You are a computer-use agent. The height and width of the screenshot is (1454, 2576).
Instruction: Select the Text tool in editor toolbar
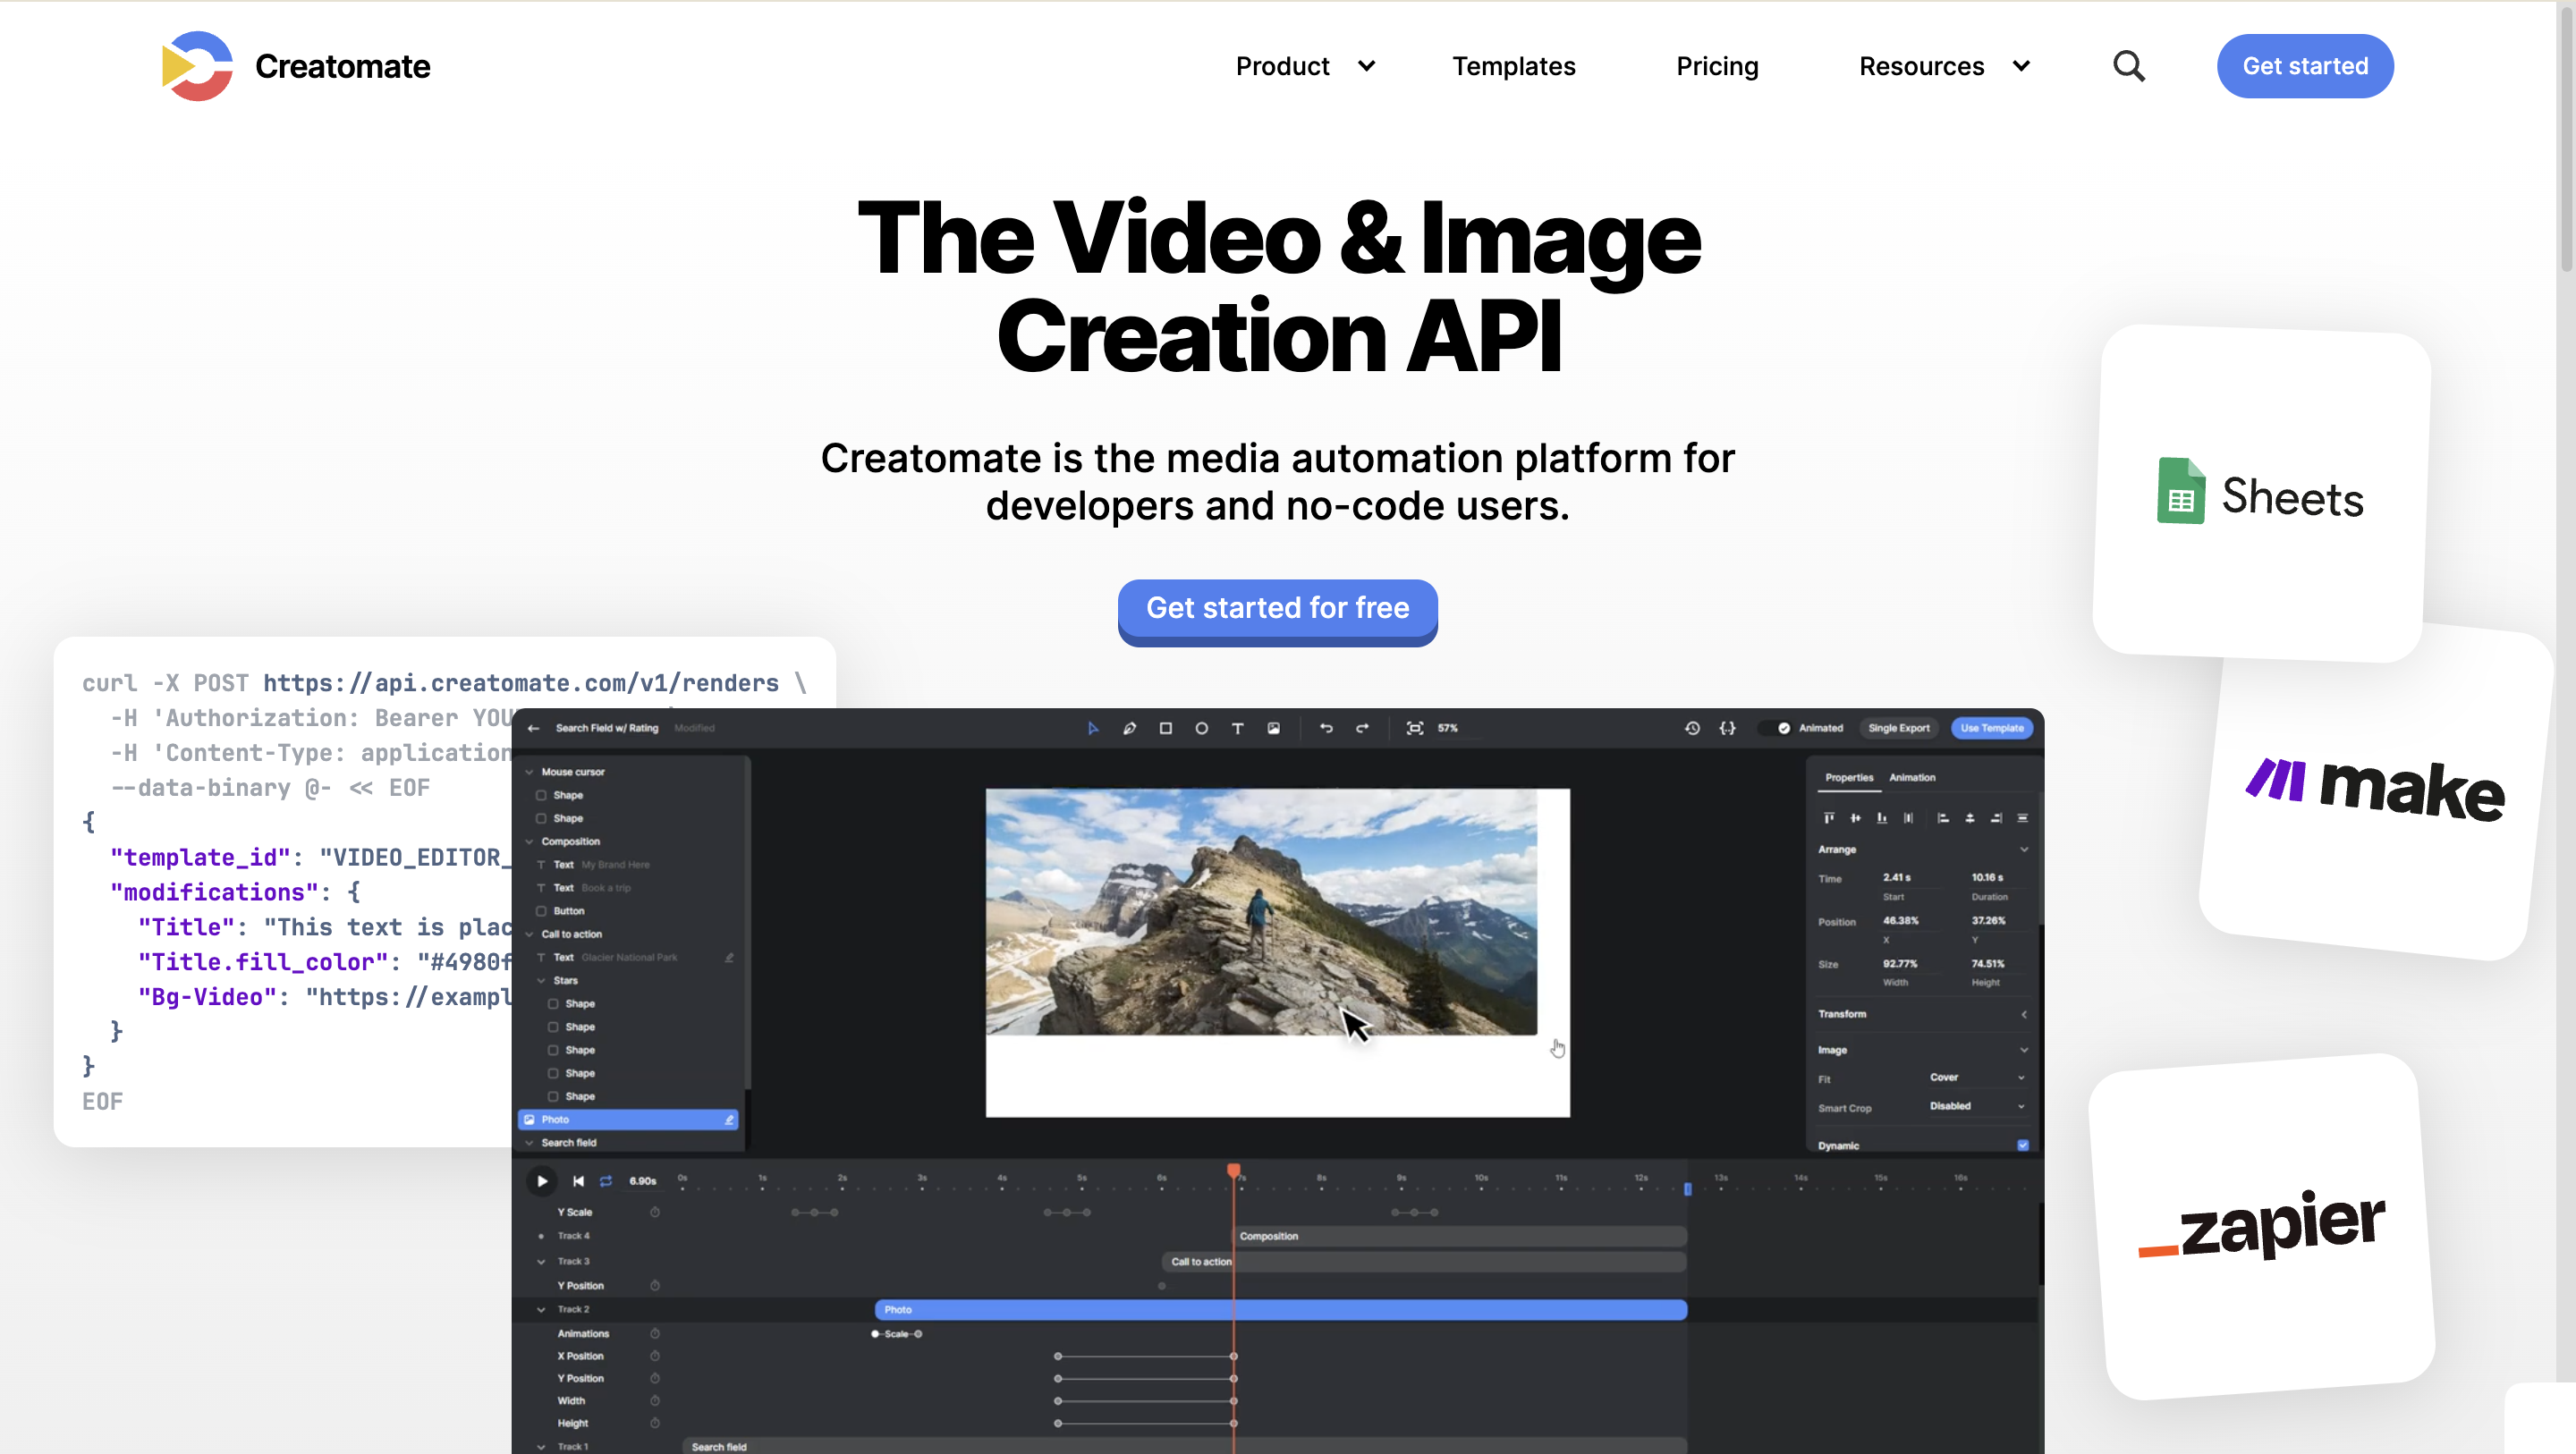tap(1237, 728)
